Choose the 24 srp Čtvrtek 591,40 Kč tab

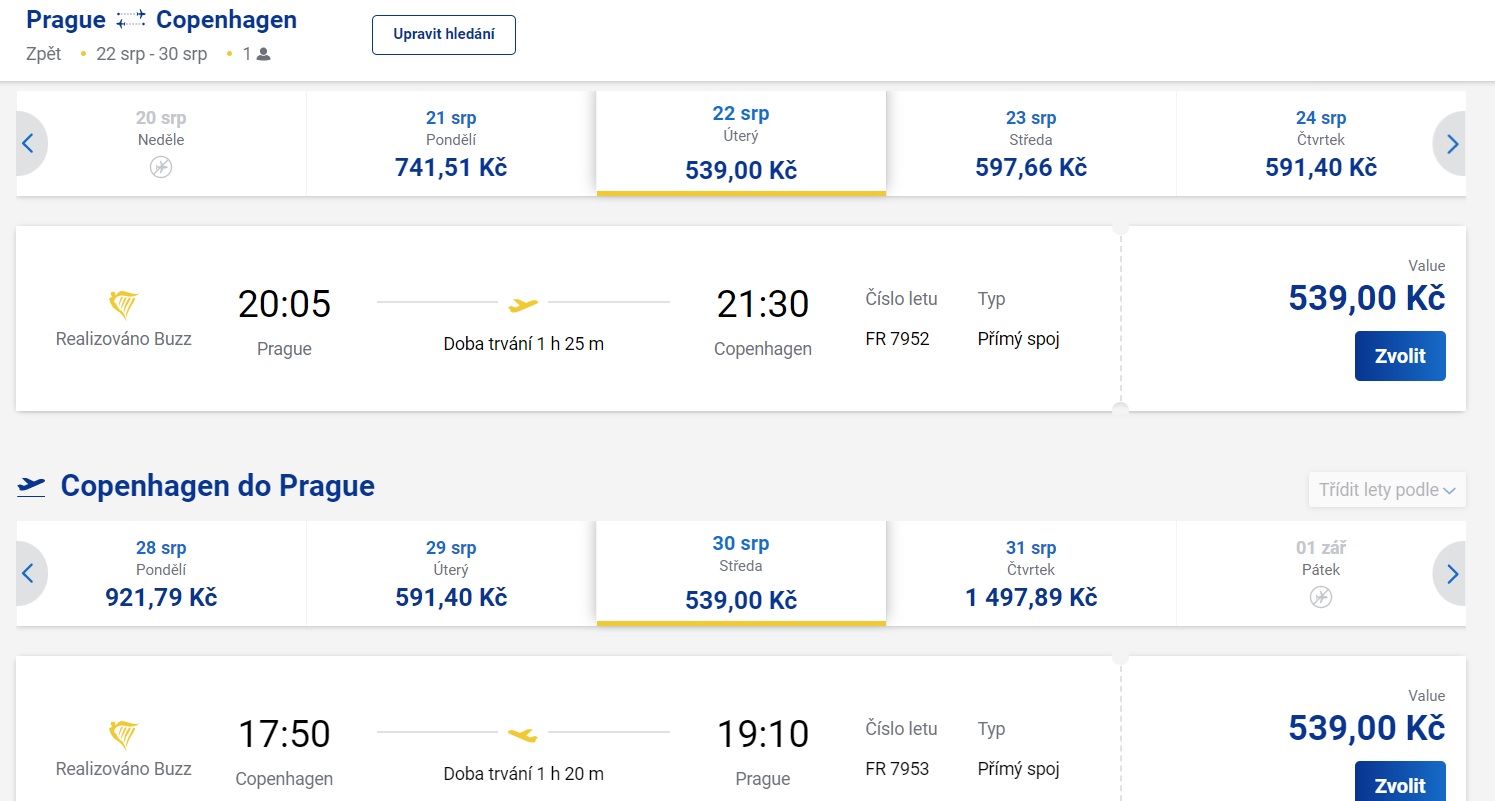(x=1321, y=144)
